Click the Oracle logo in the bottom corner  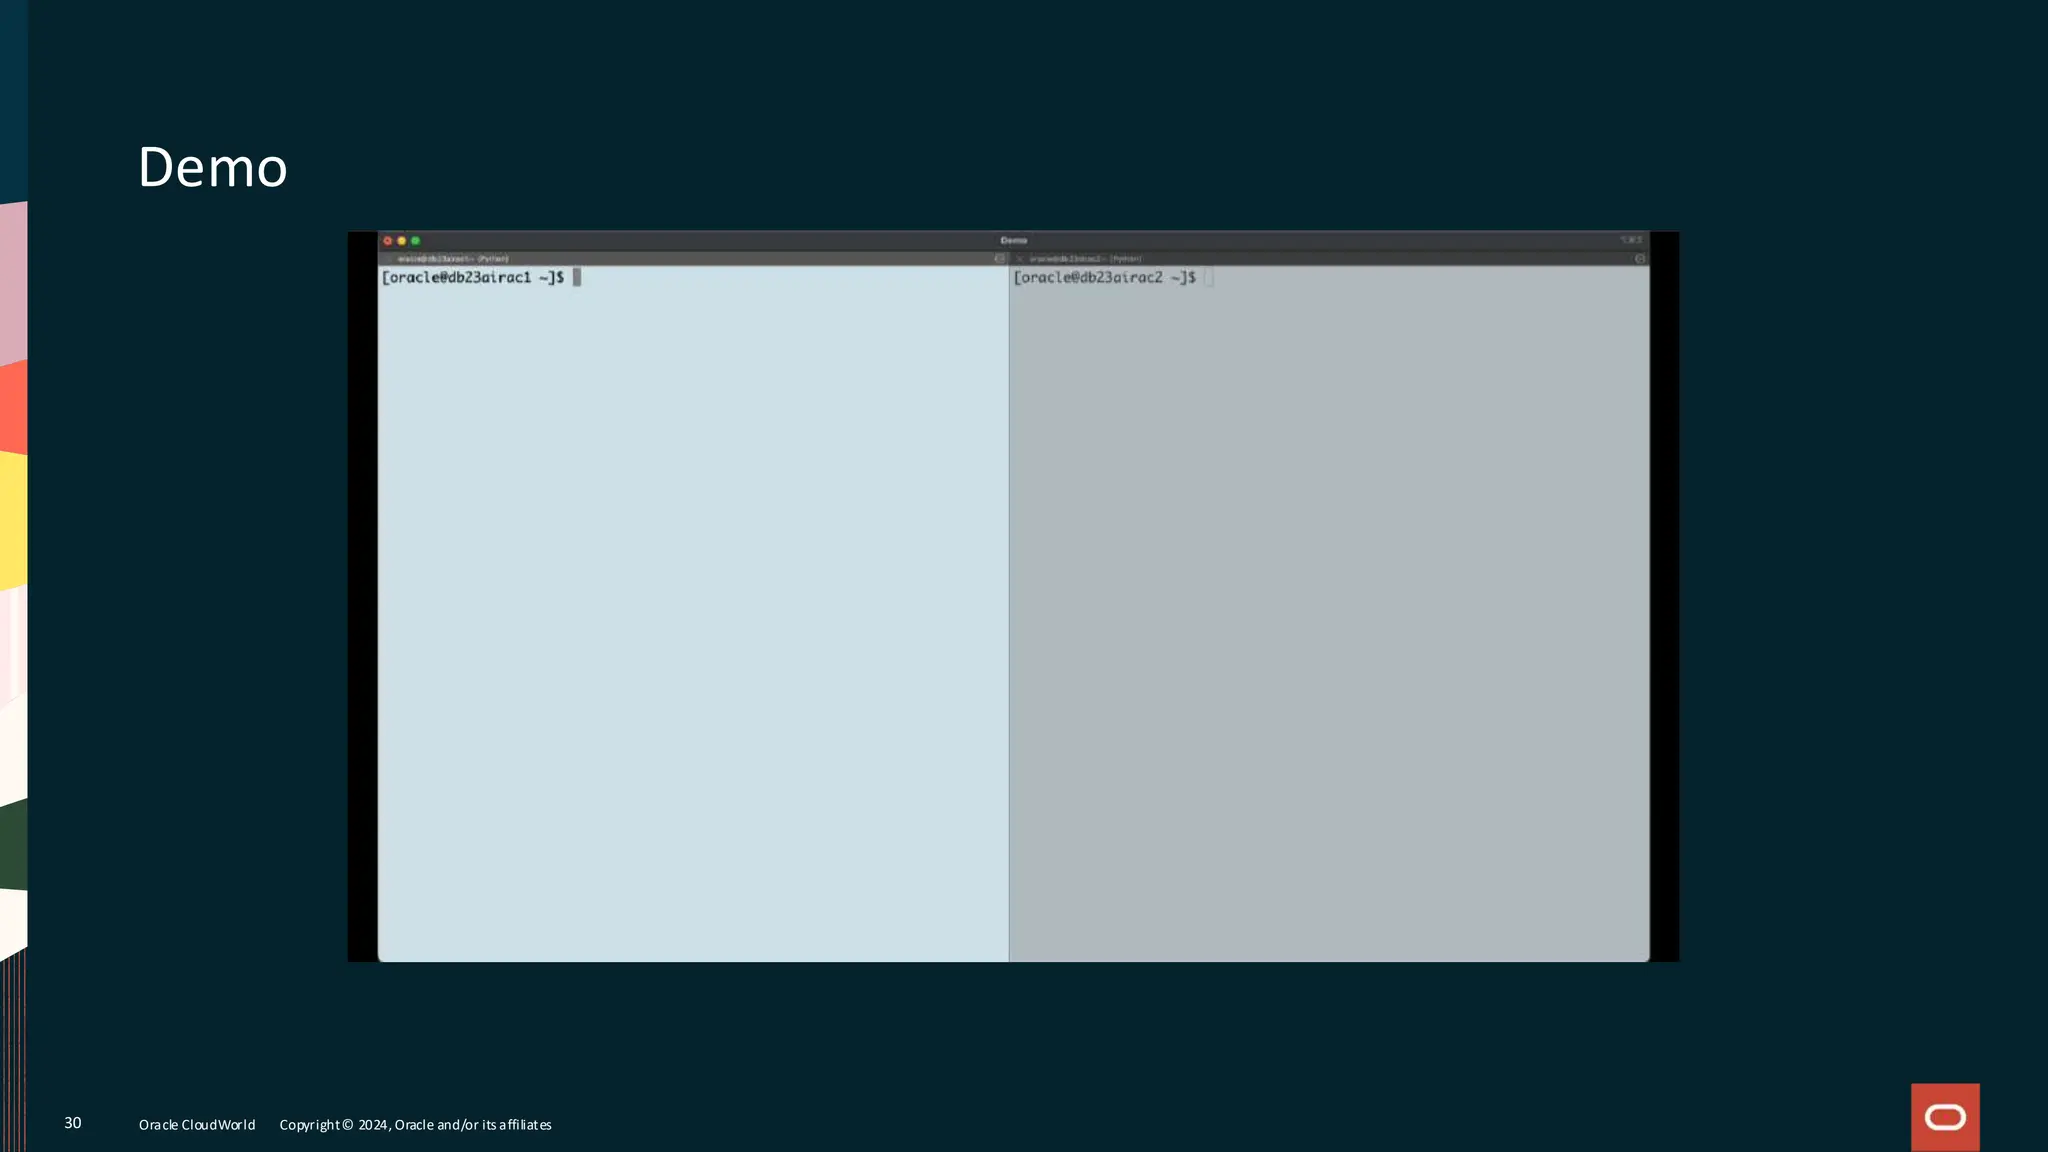coord(1945,1117)
